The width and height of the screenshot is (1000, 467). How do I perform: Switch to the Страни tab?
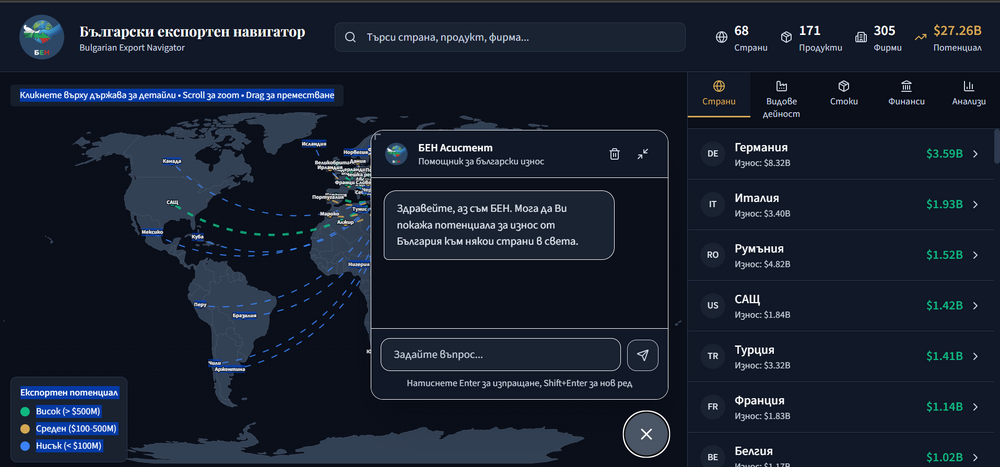click(x=719, y=94)
